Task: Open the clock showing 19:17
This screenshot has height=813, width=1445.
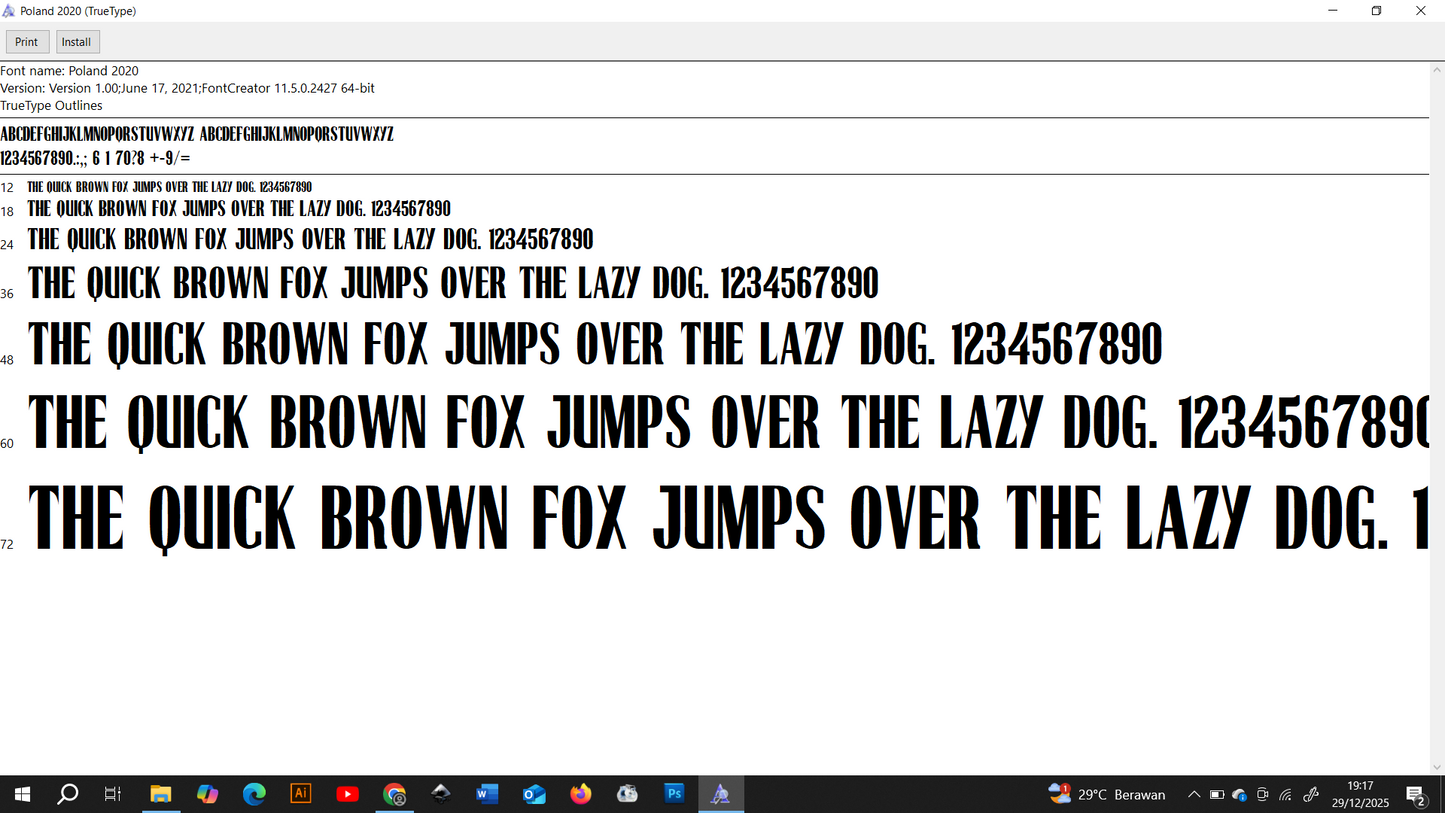Action: (x=1360, y=794)
